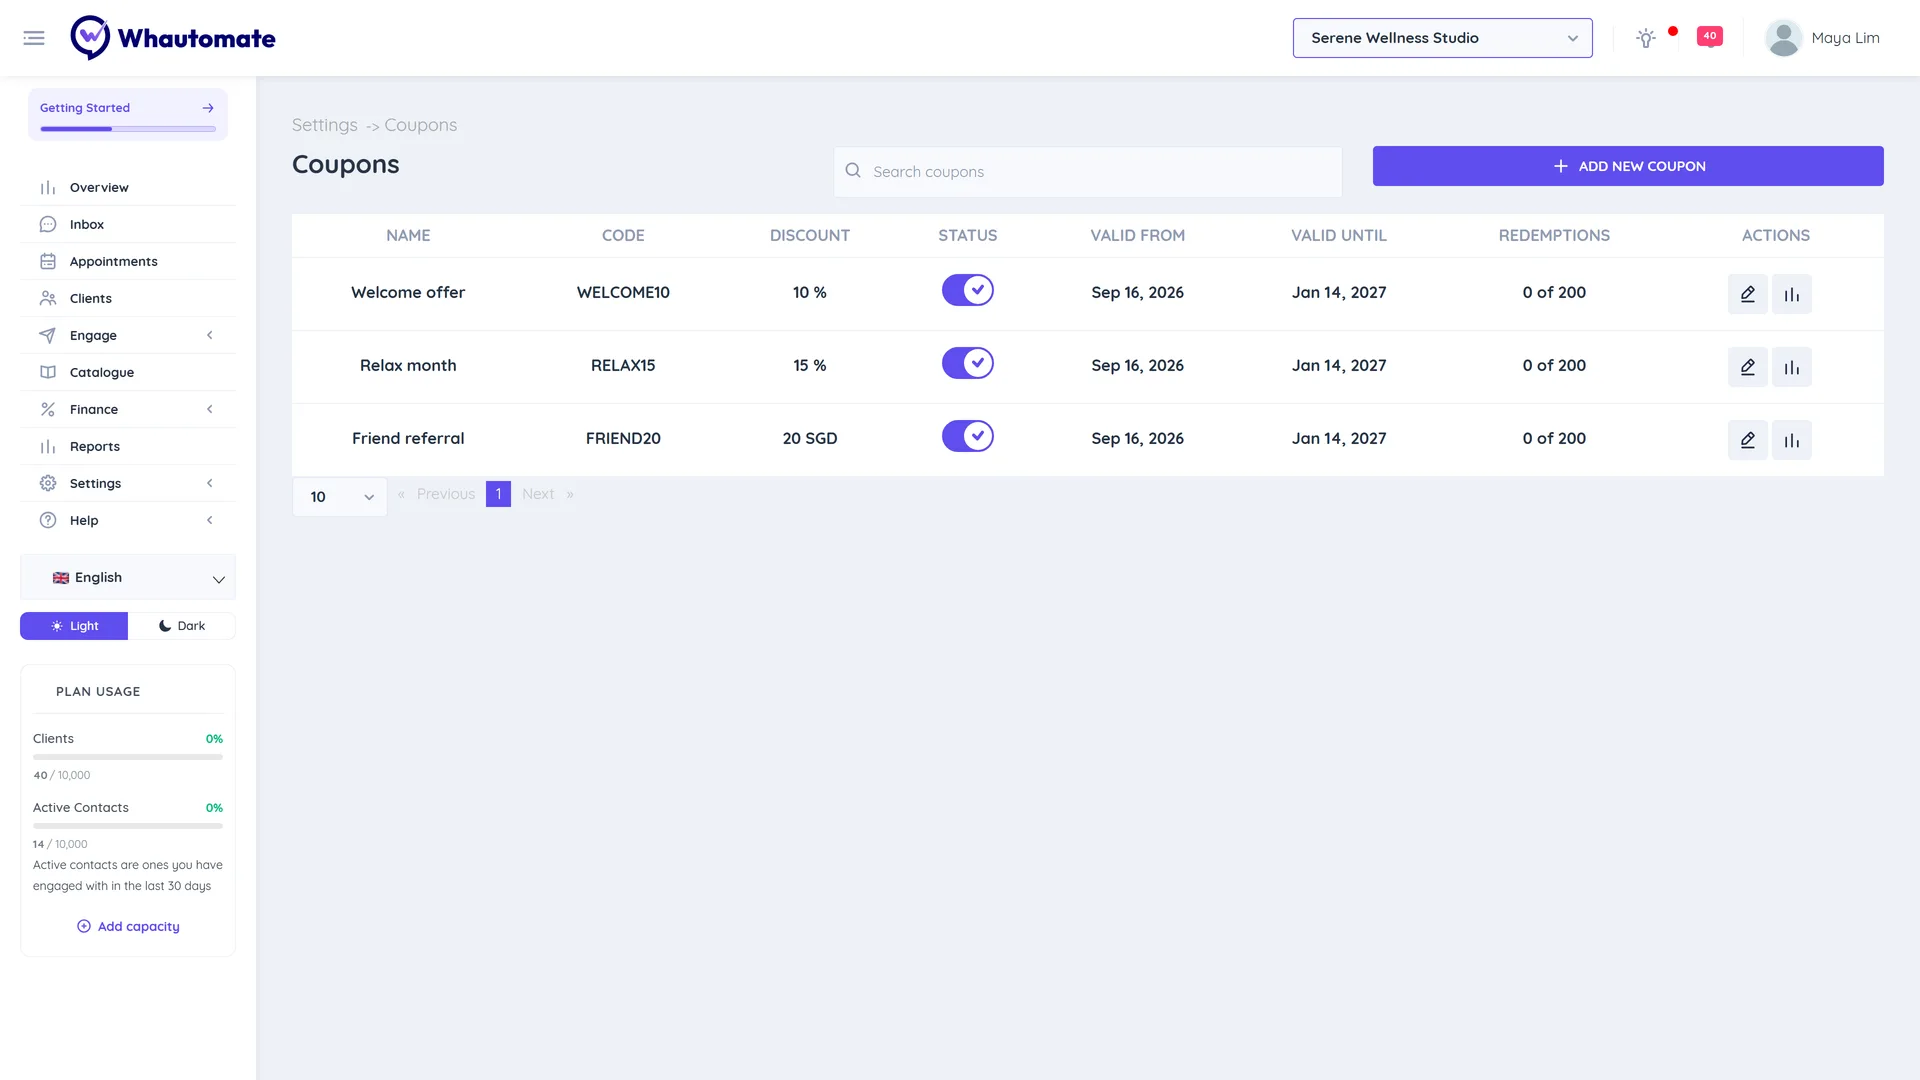The width and height of the screenshot is (1920, 1080).
Task: Edit the Welcome offer coupon
Action: (1747, 294)
